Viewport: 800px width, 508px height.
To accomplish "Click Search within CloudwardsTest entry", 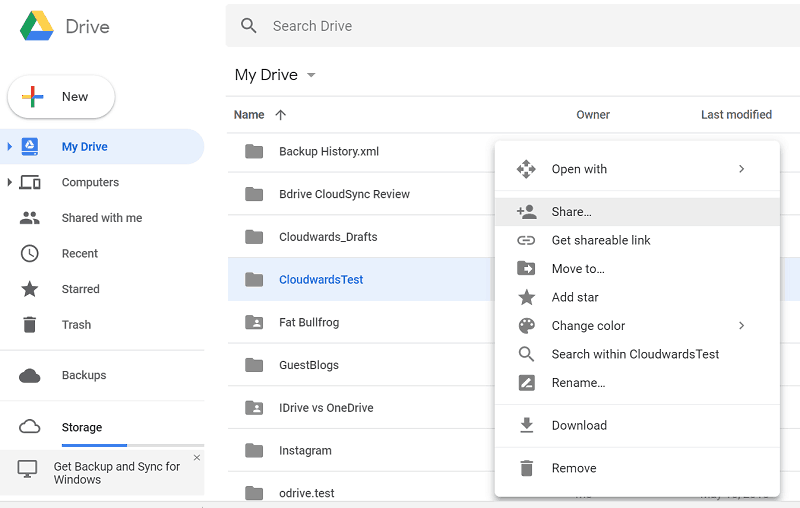I will point(637,354).
